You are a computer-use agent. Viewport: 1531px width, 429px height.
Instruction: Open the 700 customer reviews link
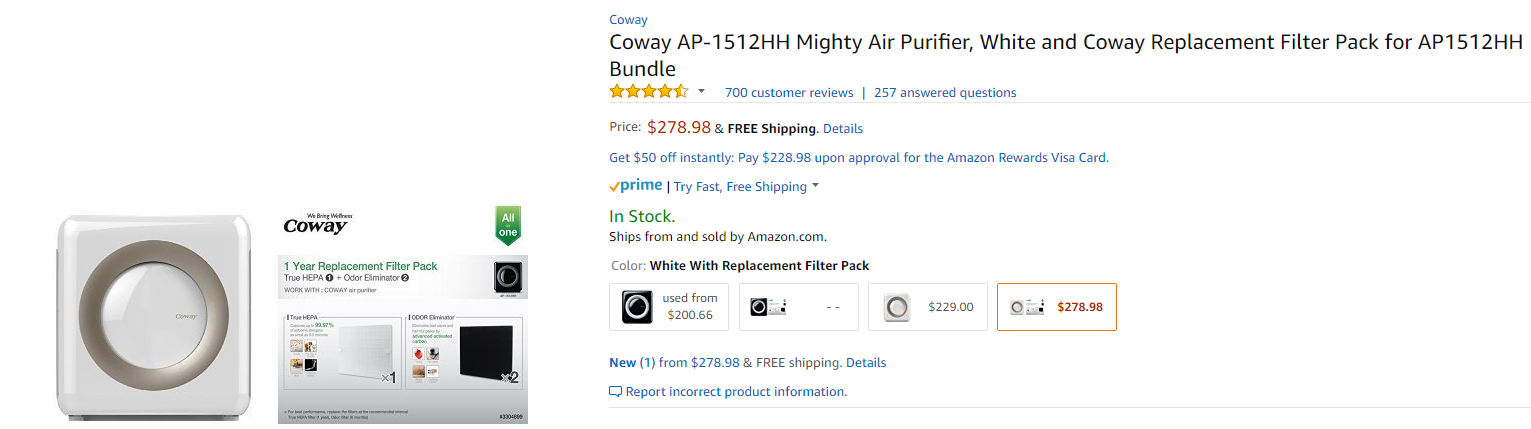pos(788,93)
